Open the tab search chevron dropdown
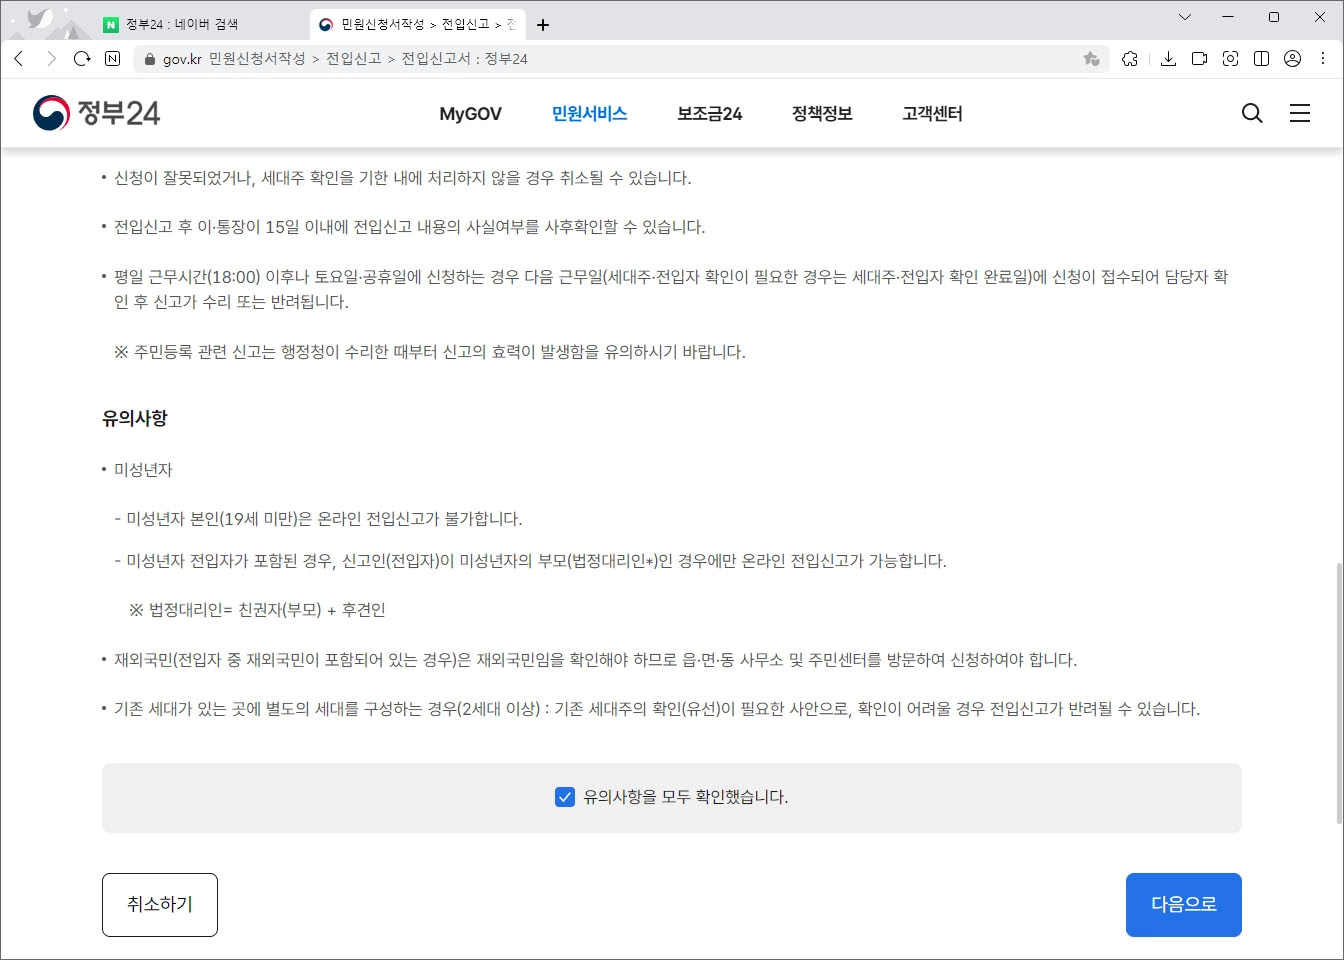 (1184, 17)
